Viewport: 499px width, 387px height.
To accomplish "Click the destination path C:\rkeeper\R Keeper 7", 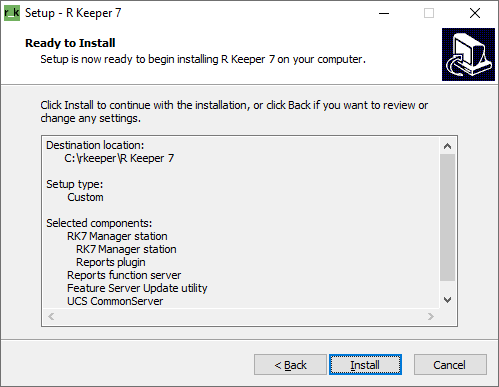I will tap(119, 158).
